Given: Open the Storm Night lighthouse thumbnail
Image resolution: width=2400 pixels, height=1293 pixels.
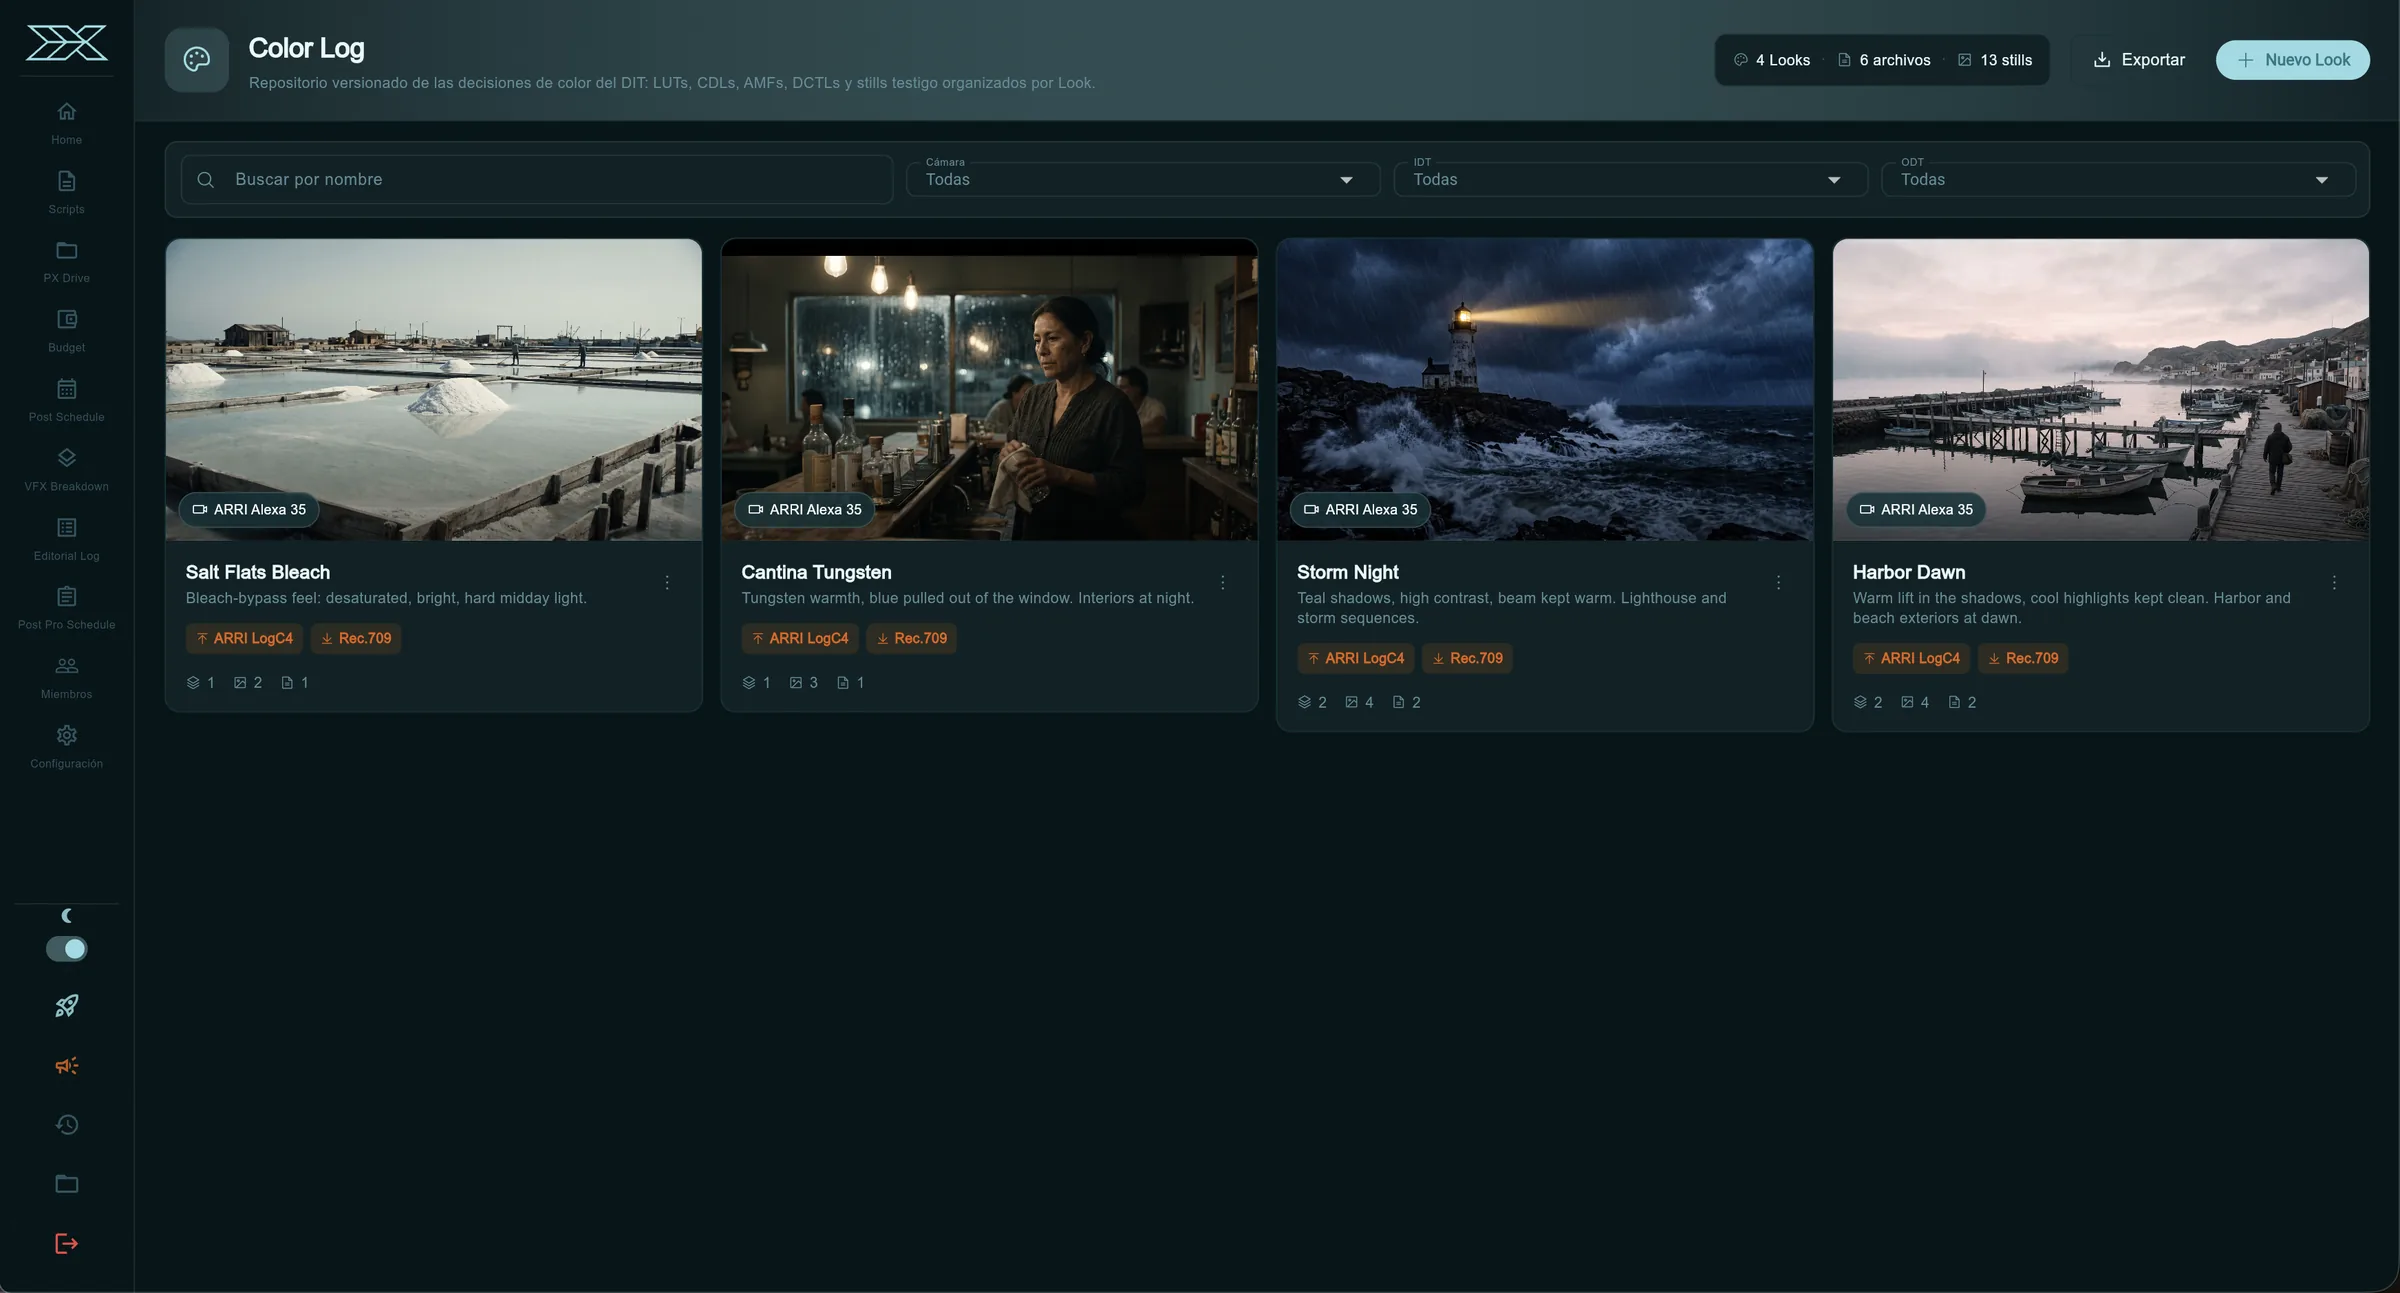Looking at the screenshot, I should (x=1545, y=390).
